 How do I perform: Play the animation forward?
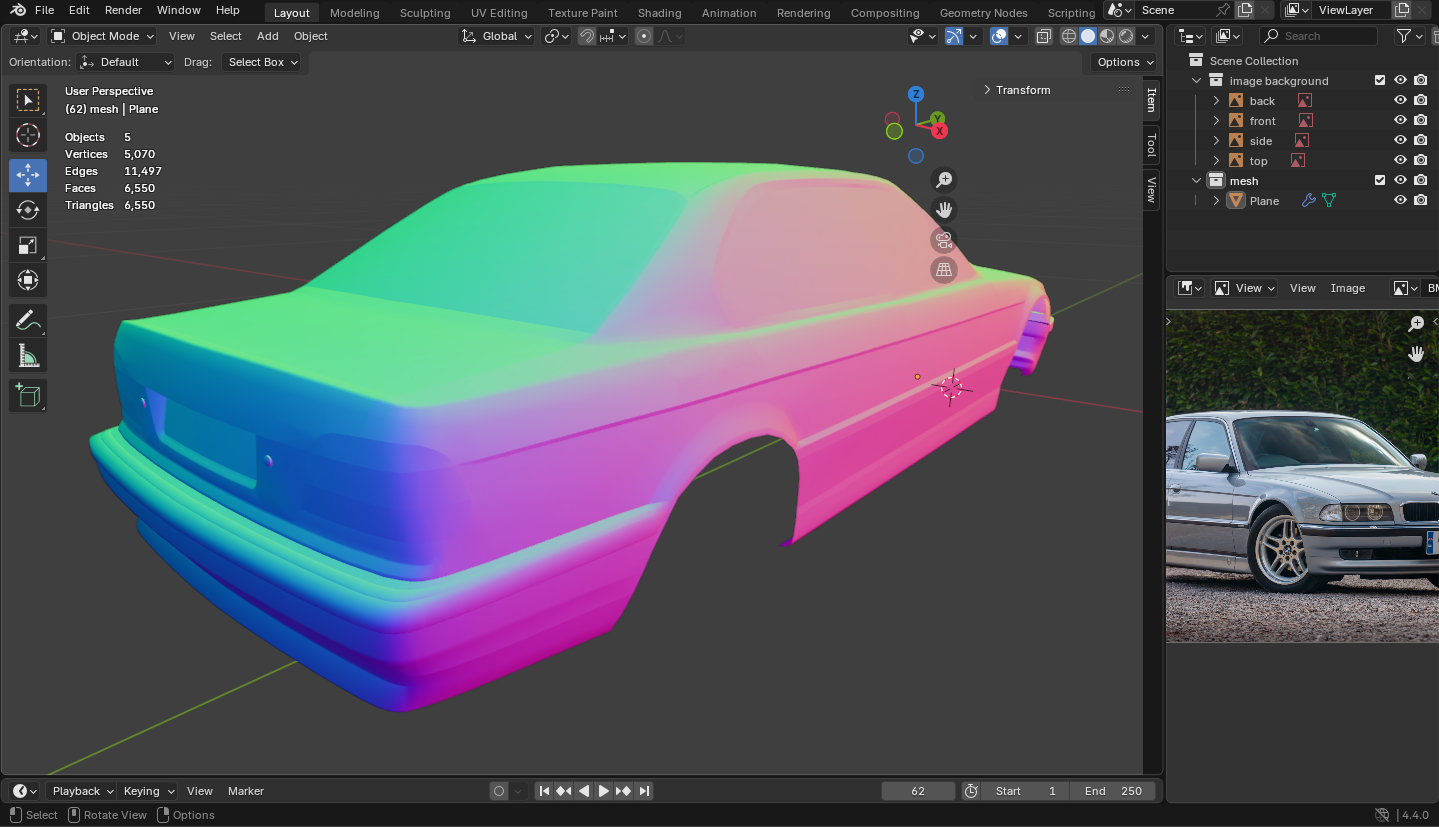pos(604,791)
